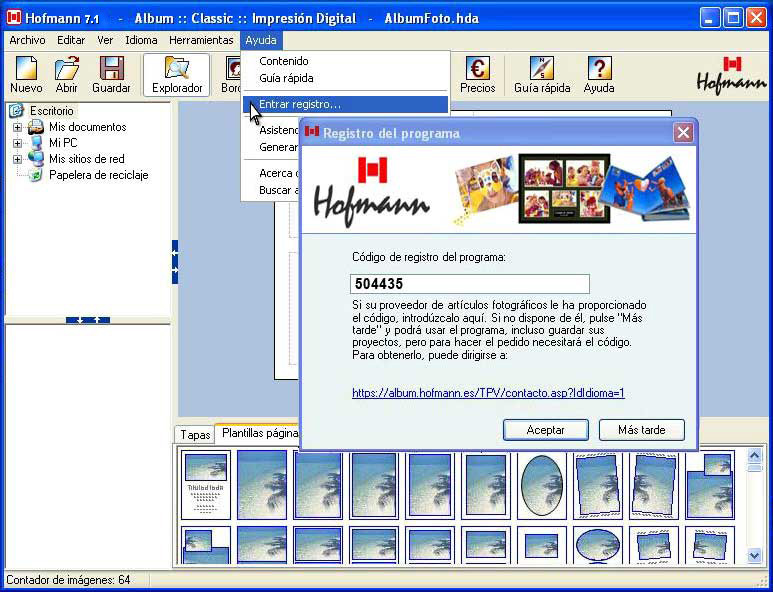Open the Ver menu
The width and height of the screenshot is (773, 592).
[x=105, y=40]
